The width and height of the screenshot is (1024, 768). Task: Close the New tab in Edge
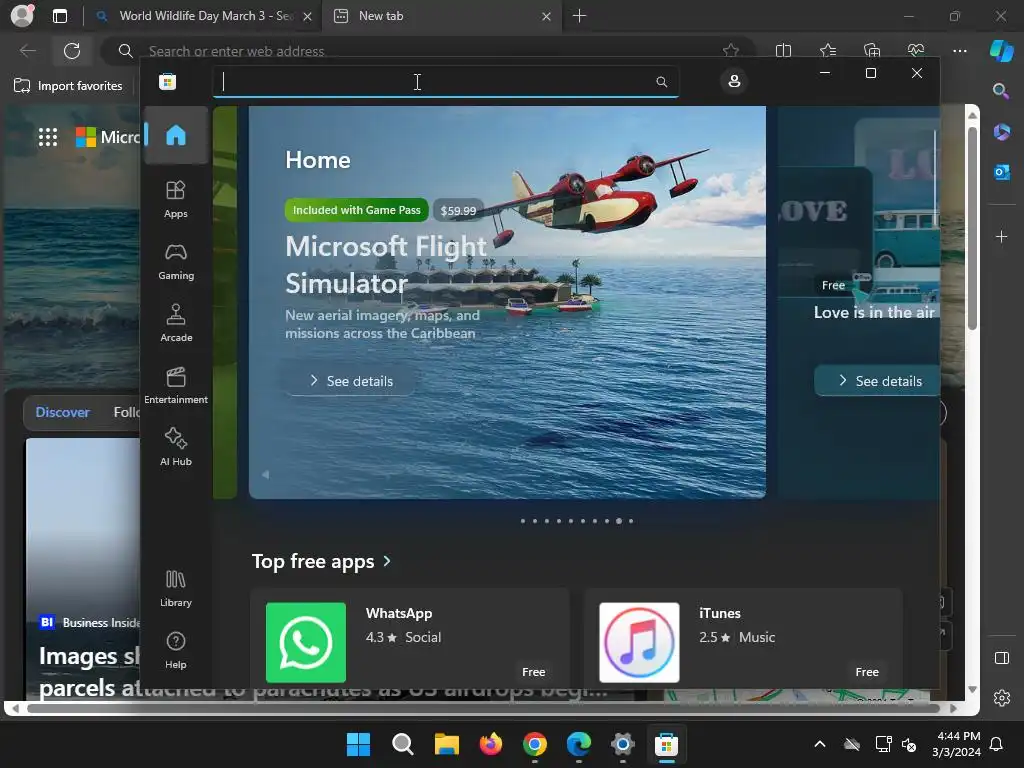click(547, 16)
